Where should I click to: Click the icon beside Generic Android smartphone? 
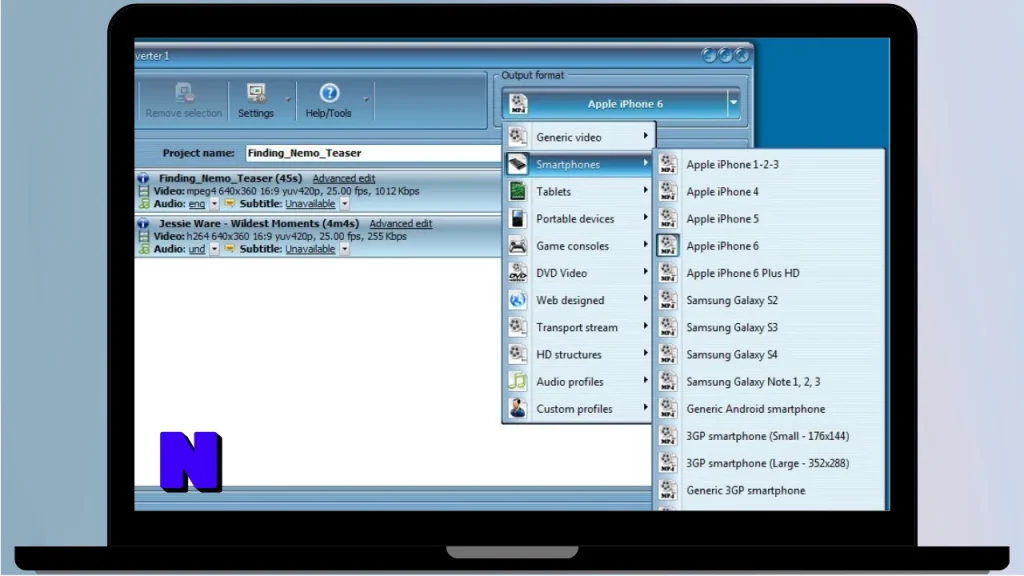667,408
